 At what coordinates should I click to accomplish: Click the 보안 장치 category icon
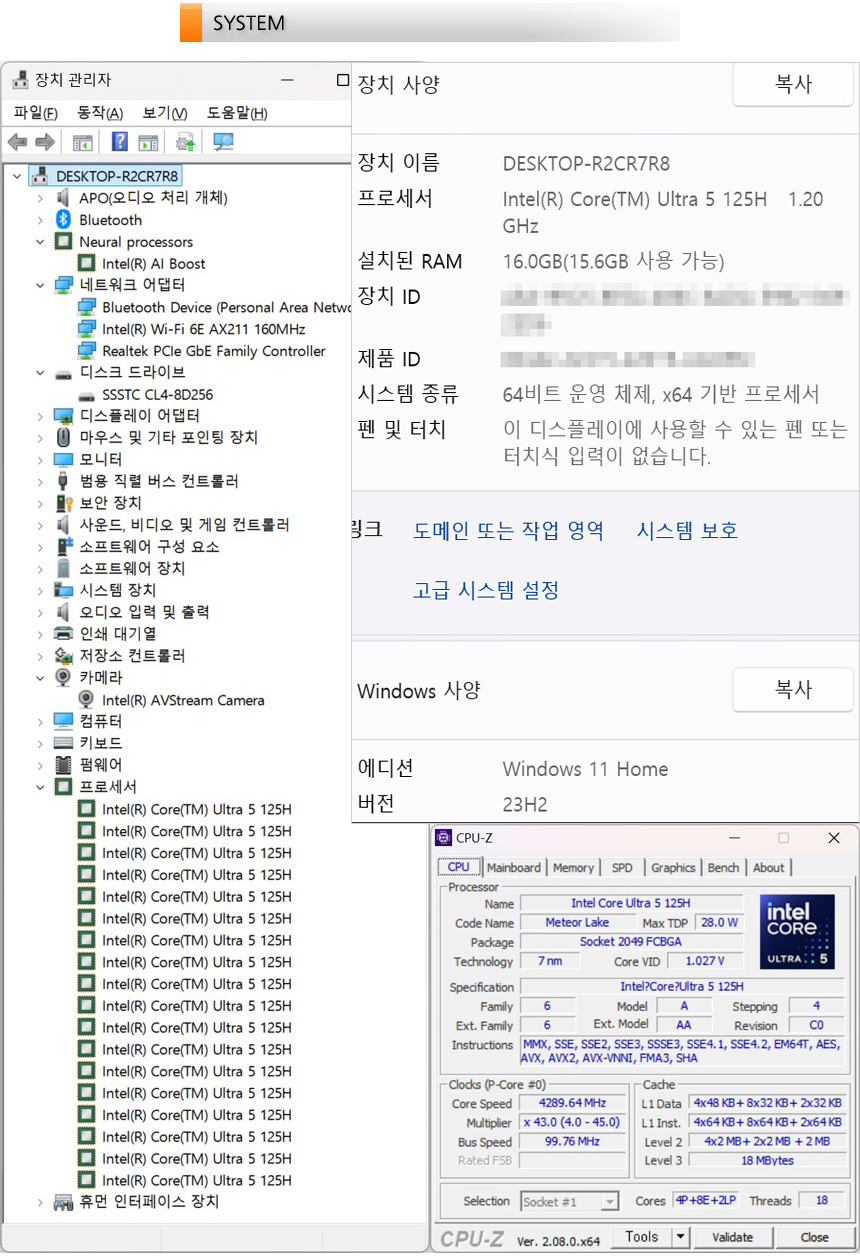(x=63, y=503)
